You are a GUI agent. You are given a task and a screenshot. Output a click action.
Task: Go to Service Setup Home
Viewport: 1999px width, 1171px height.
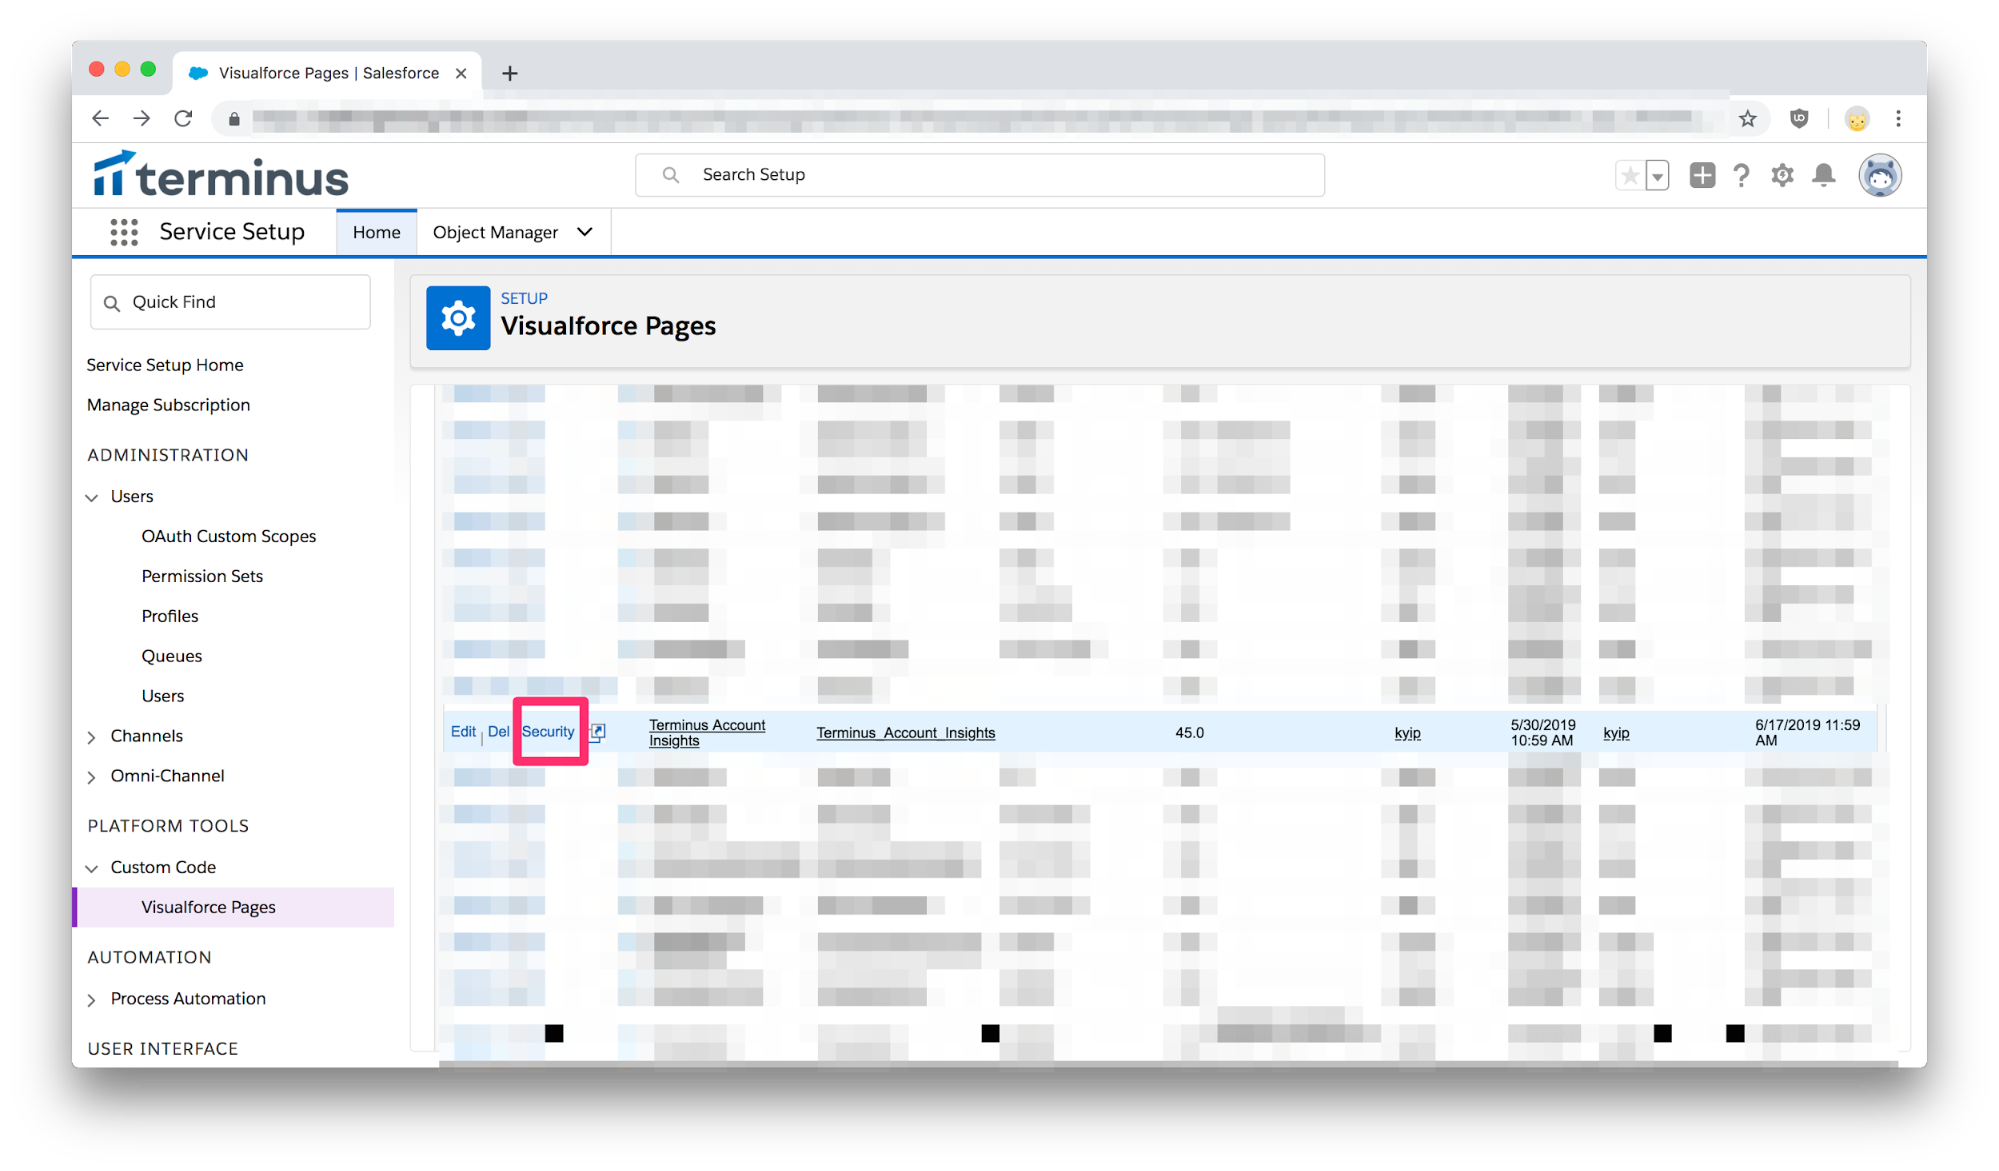click(165, 365)
